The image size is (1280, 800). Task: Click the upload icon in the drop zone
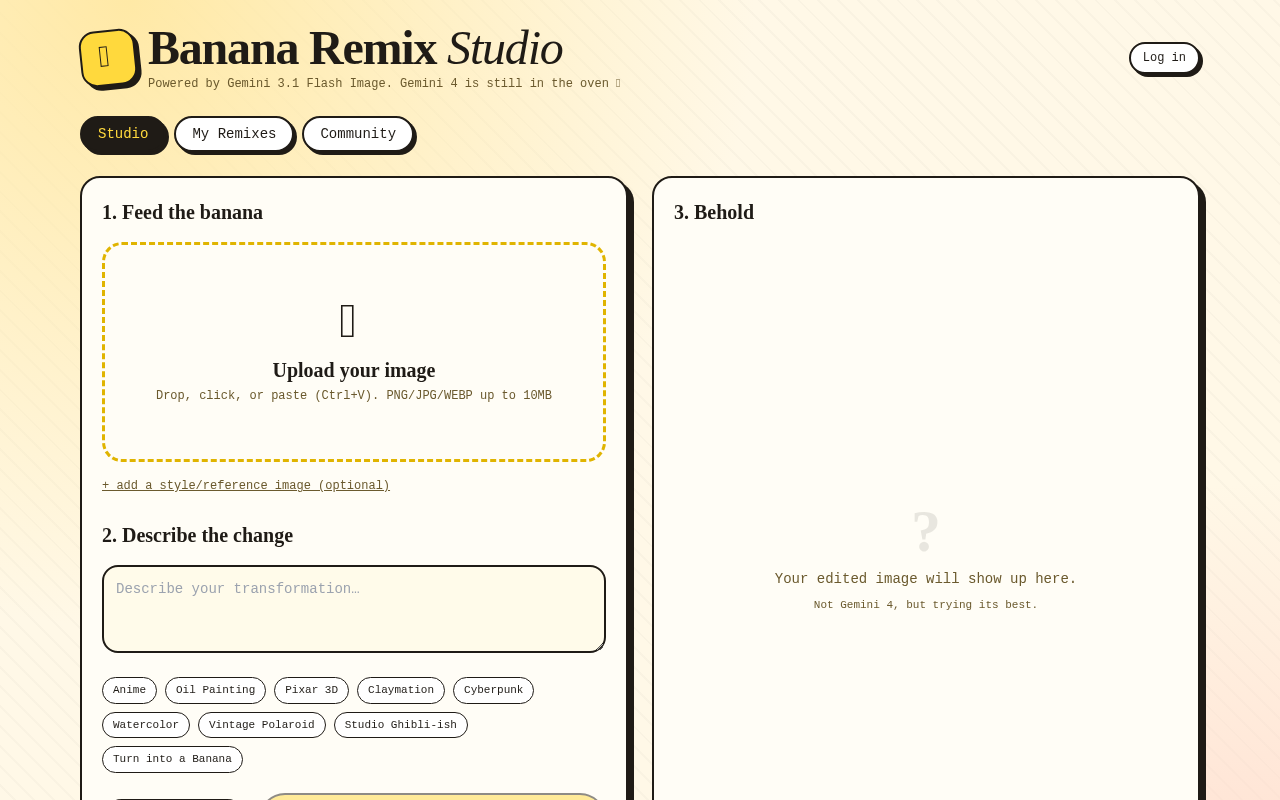point(348,321)
